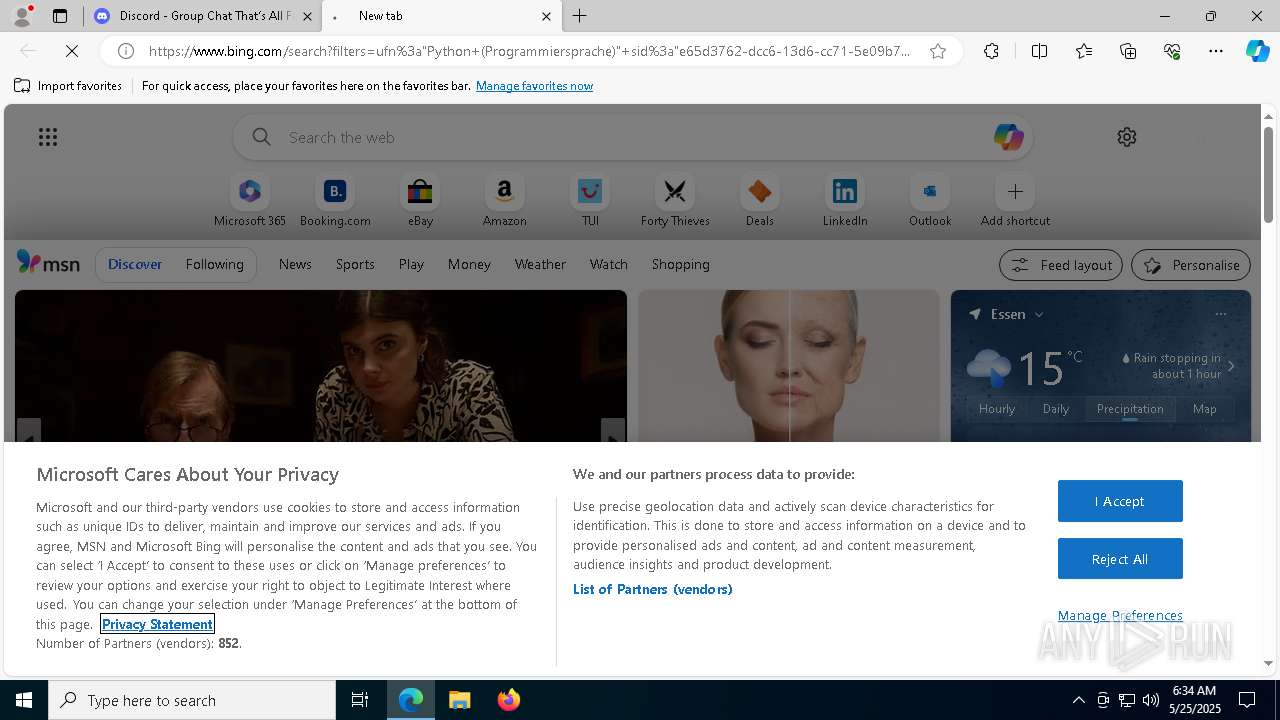Open the News menu item

(x=295, y=264)
